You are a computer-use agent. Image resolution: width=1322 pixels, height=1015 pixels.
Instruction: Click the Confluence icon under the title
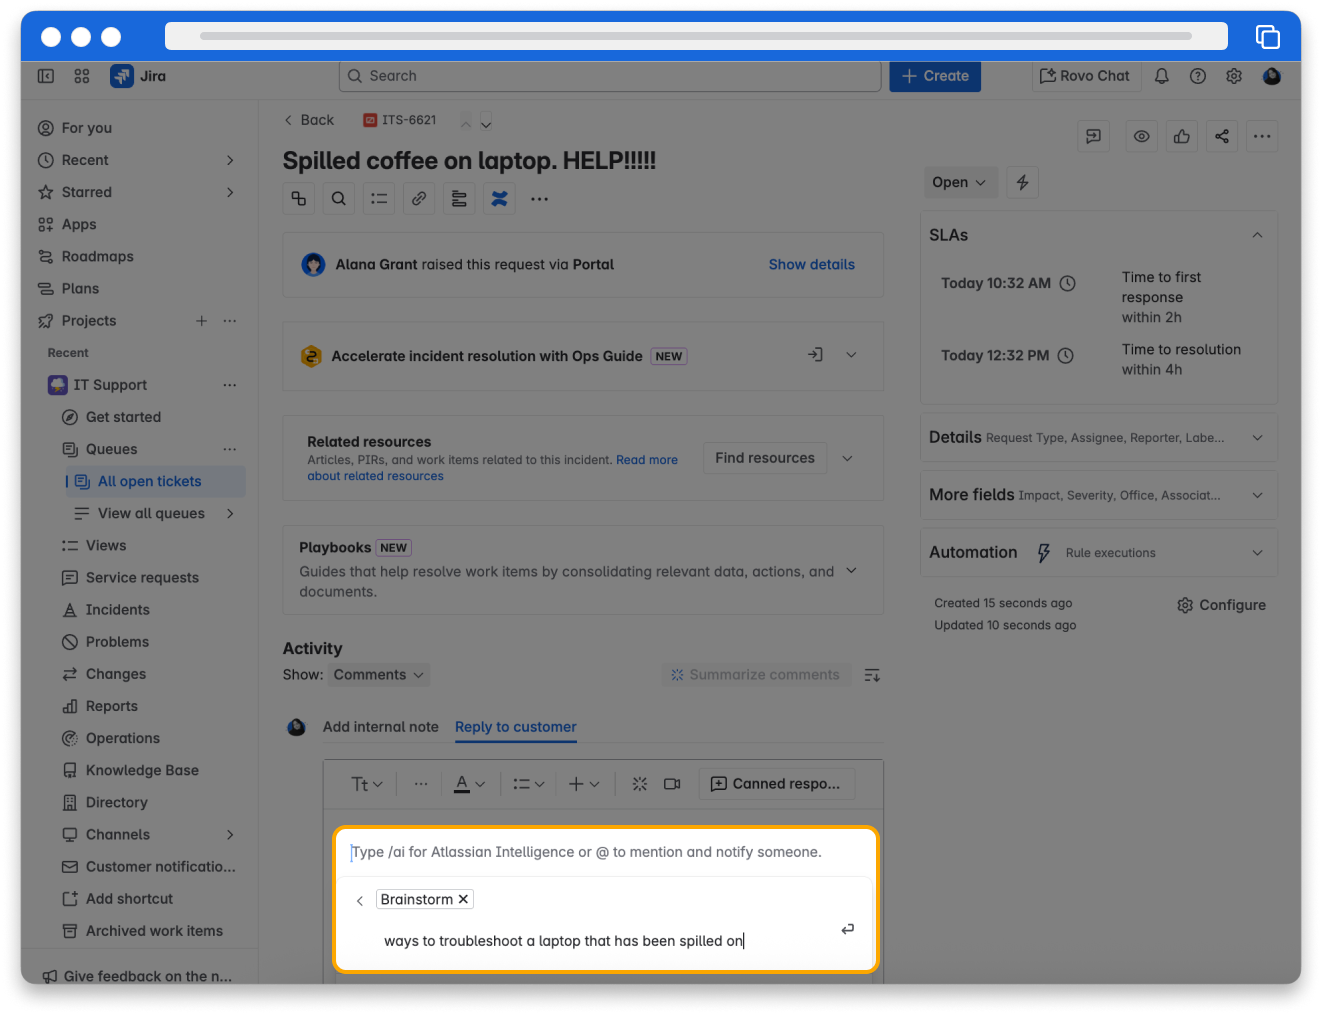tap(499, 199)
